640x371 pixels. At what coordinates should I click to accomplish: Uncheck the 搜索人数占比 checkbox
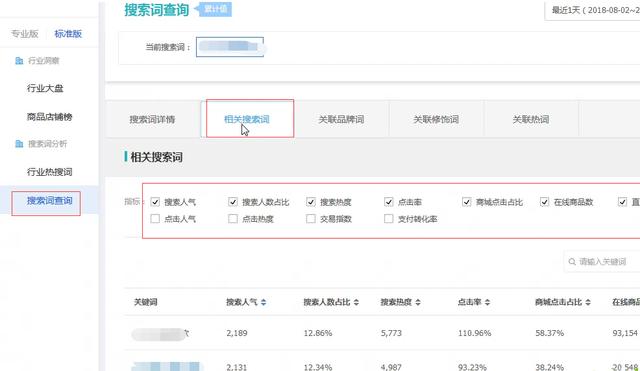(233, 202)
